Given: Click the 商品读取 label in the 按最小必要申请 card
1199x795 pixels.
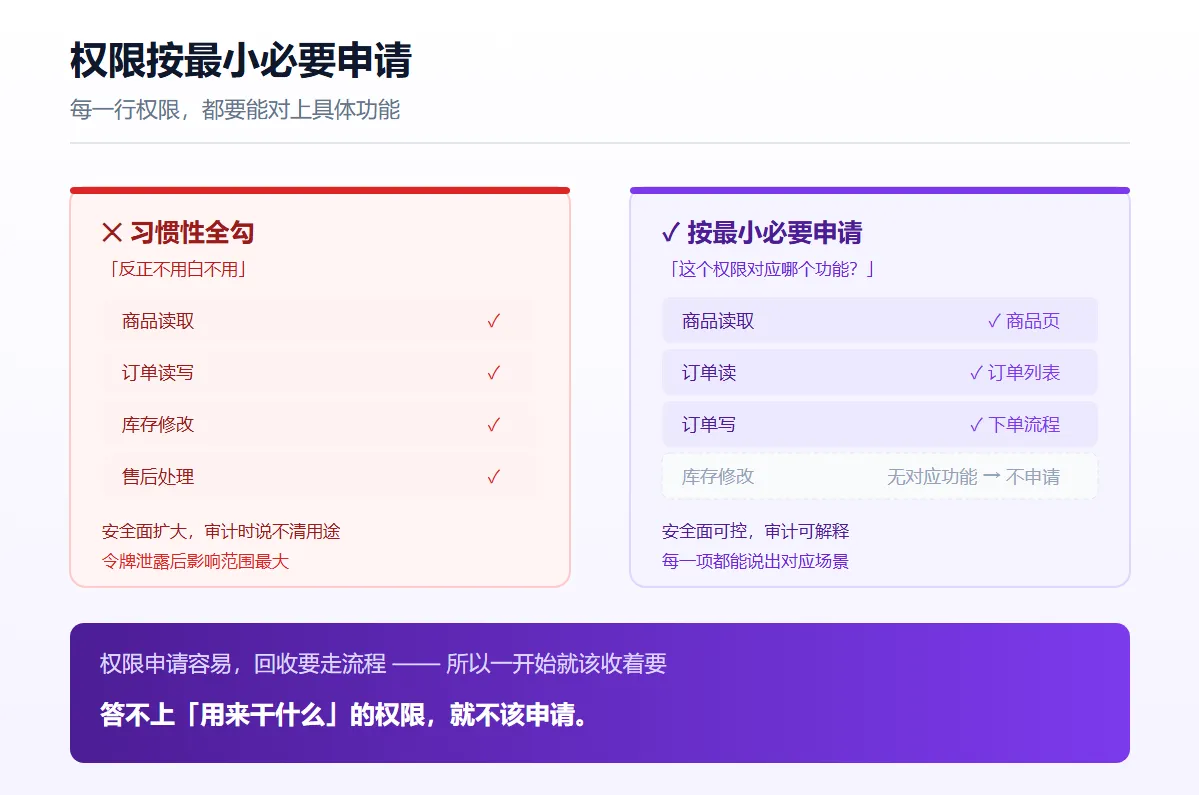Looking at the screenshot, I should [x=718, y=321].
